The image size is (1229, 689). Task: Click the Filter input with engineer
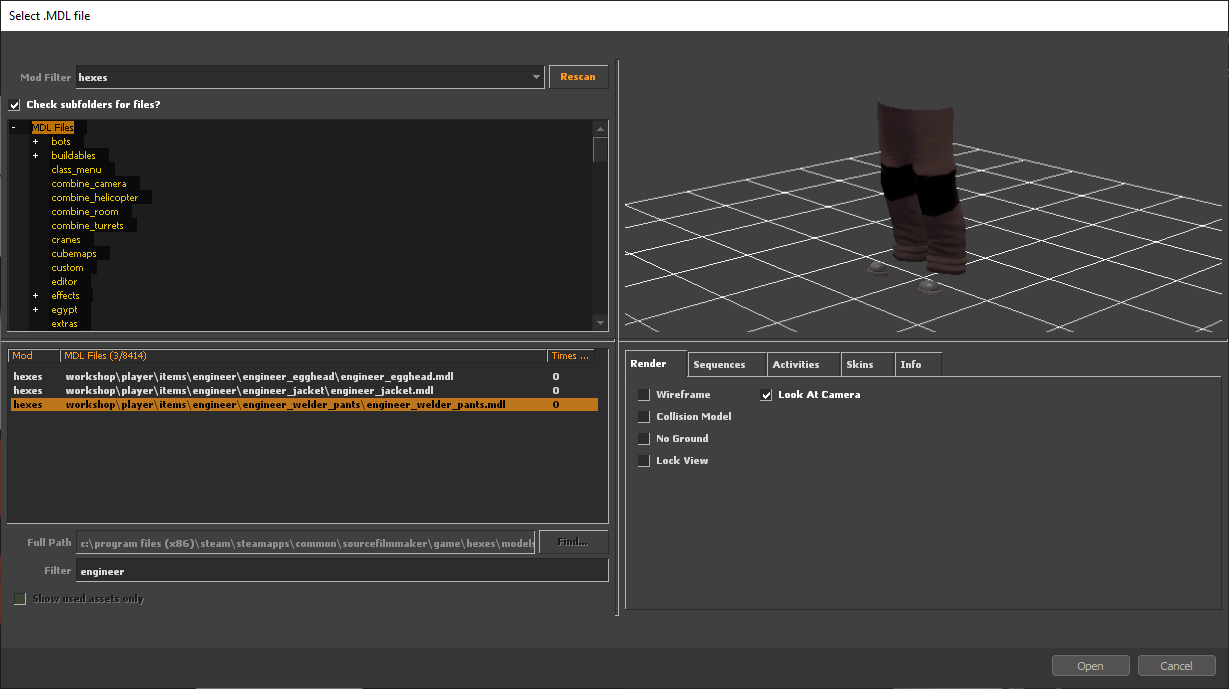[x=342, y=570]
